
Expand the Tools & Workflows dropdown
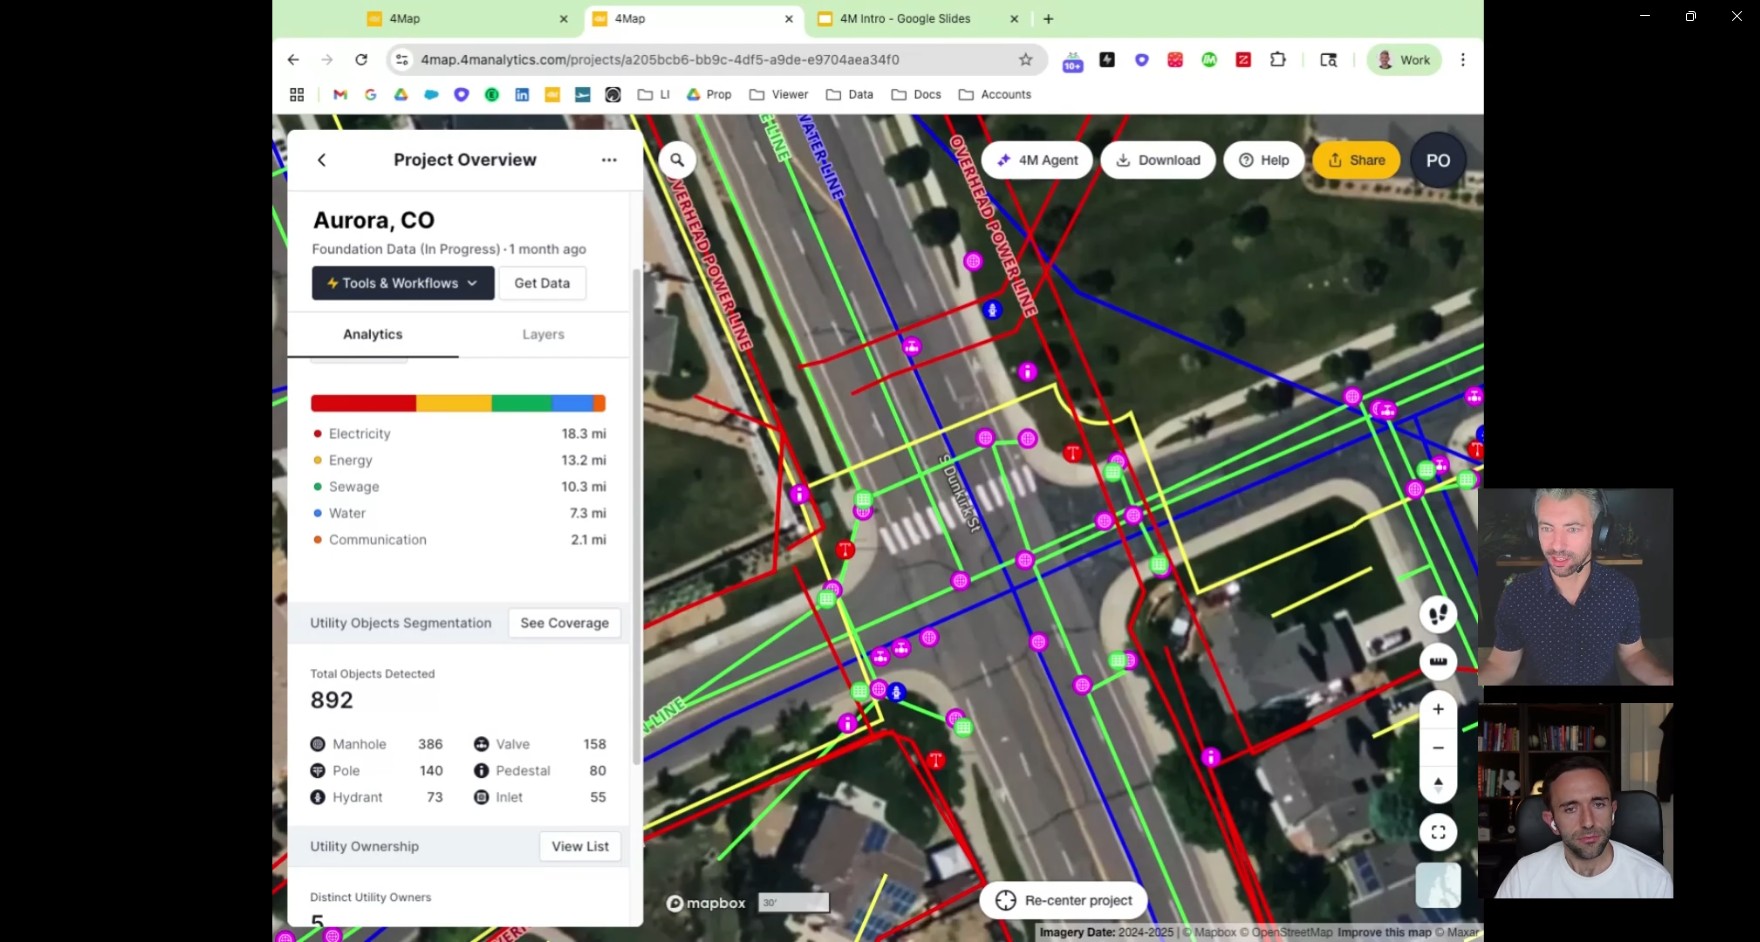[403, 283]
